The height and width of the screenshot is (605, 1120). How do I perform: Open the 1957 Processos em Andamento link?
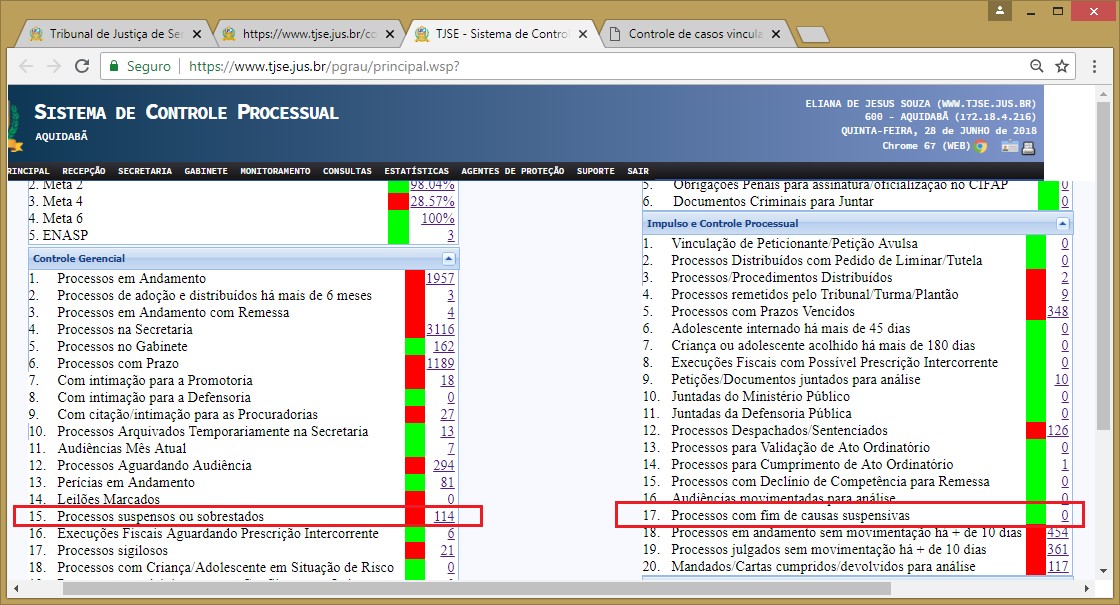(439, 278)
